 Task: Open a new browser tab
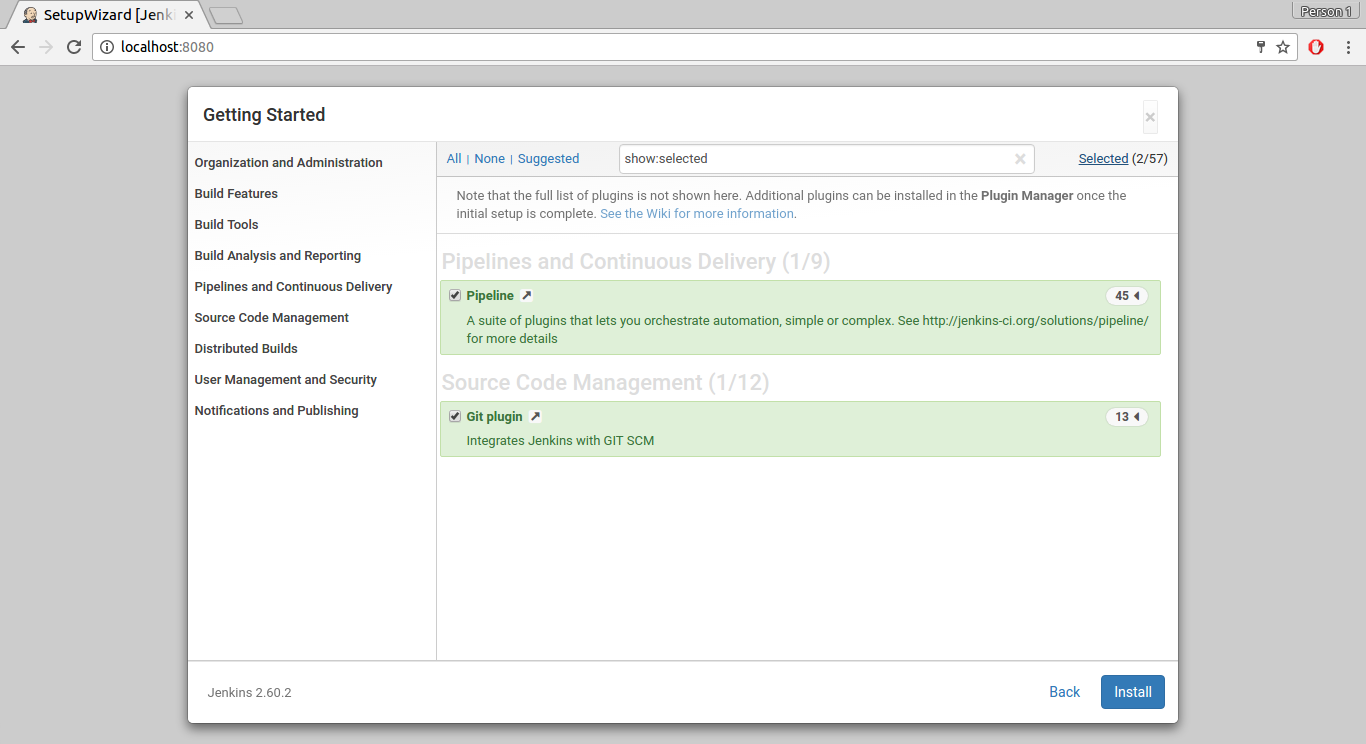click(x=226, y=15)
